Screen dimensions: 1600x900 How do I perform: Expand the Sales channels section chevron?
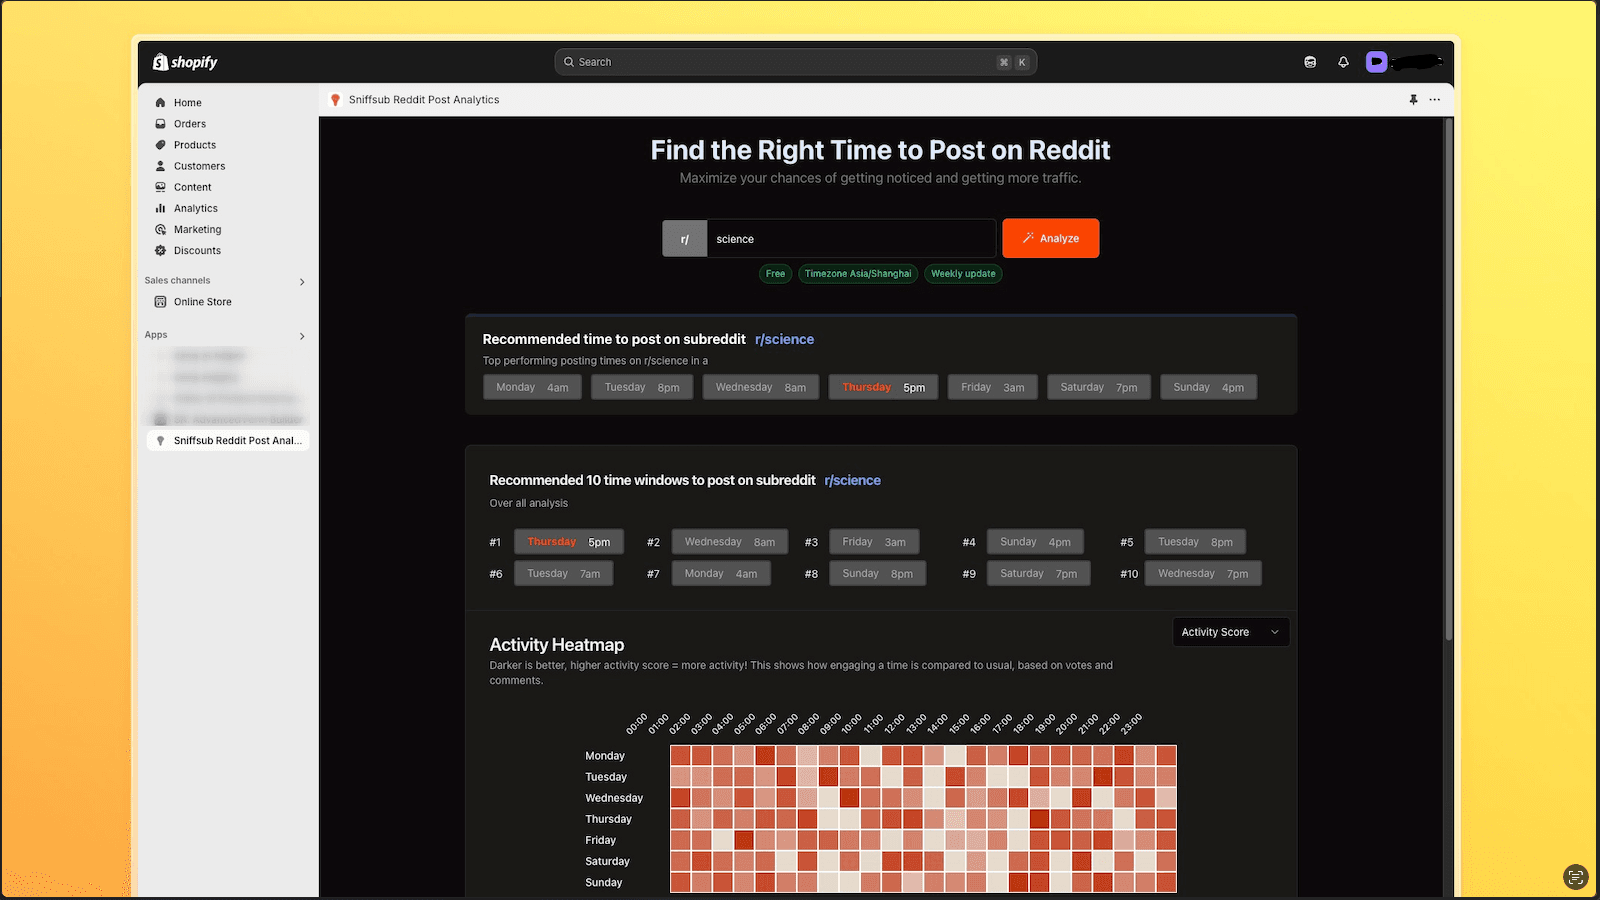pyautogui.click(x=302, y=282)
